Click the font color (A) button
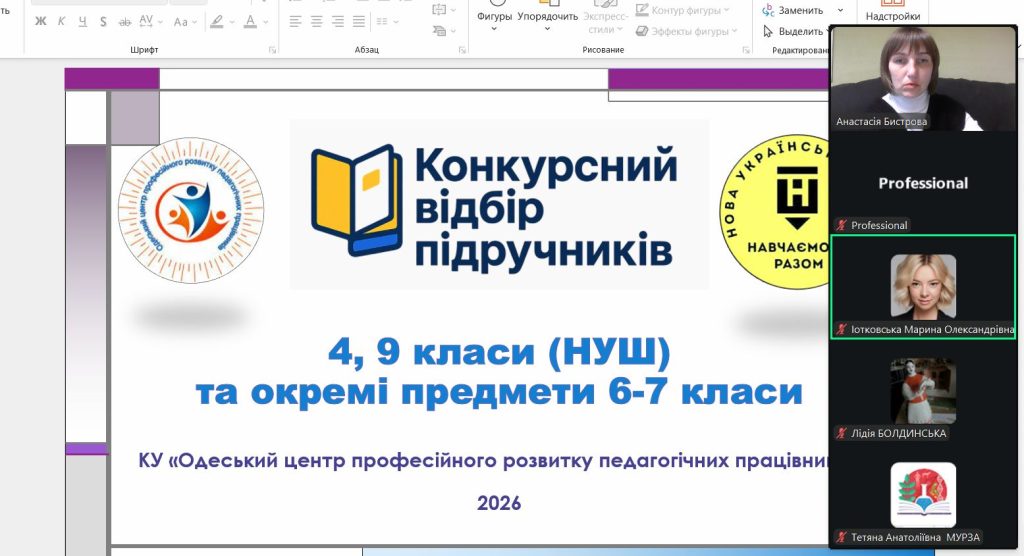This screenshot has width=1024, height=556. (x=250, y=21)
